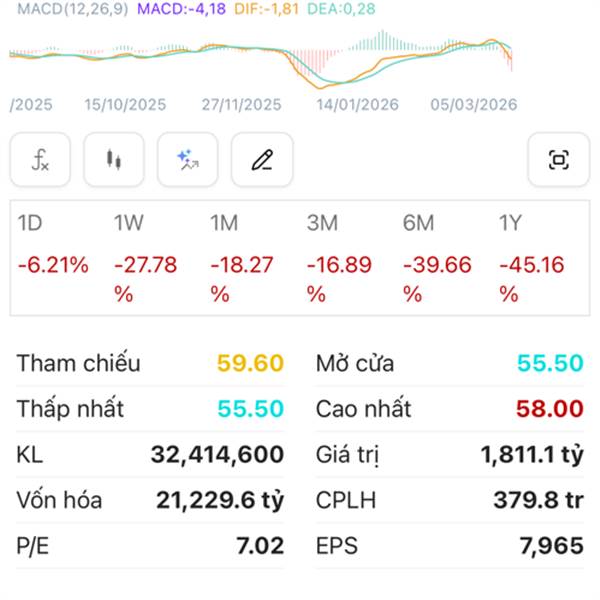
Task: Switch chart type with candlestick icon
Action: coord(114,160)
